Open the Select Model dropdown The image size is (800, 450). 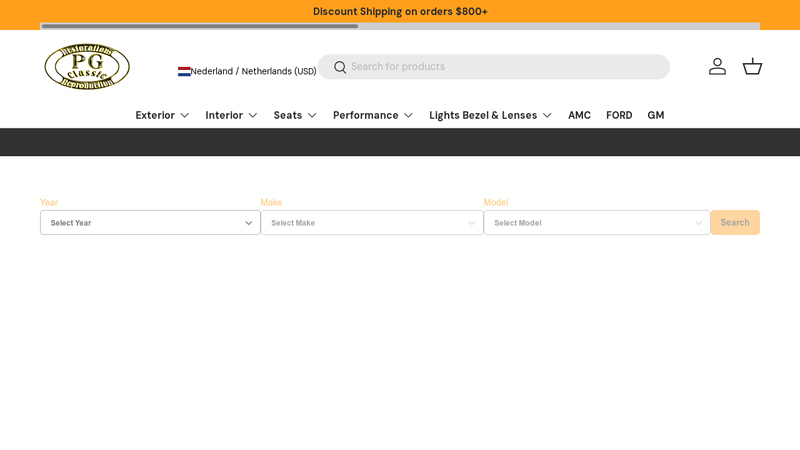point(597,223)
